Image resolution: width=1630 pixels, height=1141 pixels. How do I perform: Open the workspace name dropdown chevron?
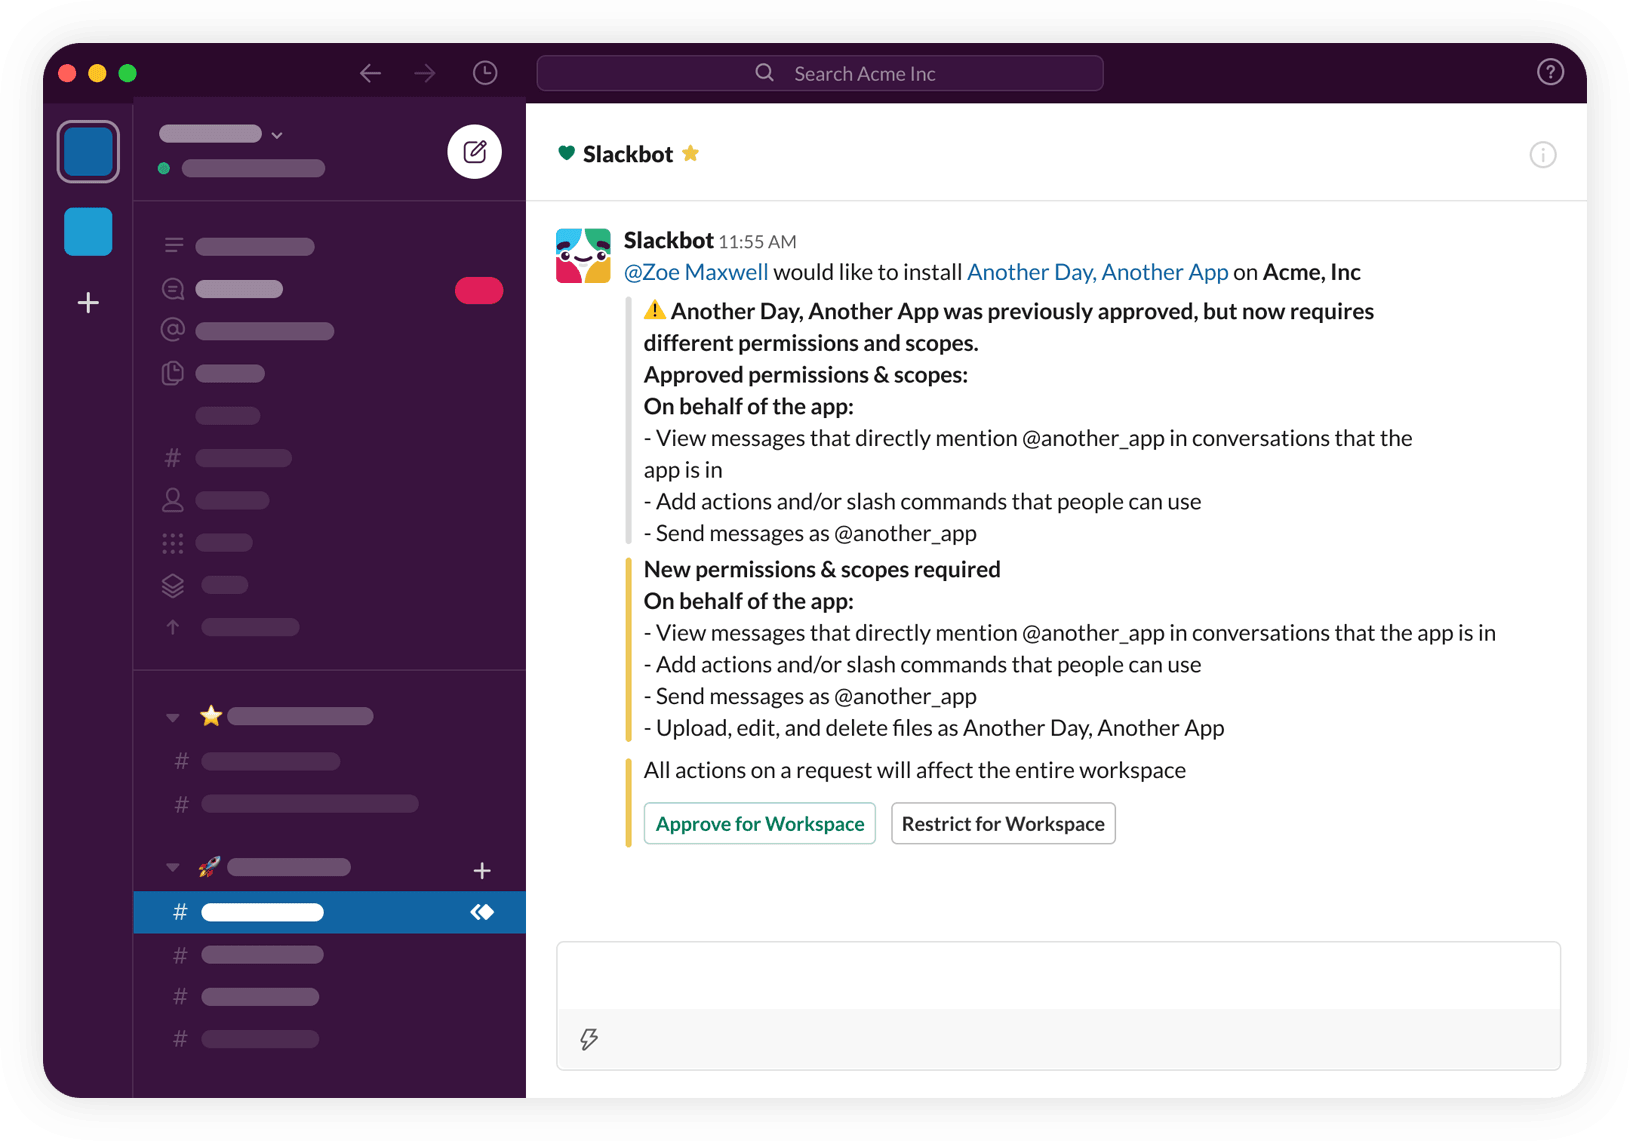coord(277,133)
